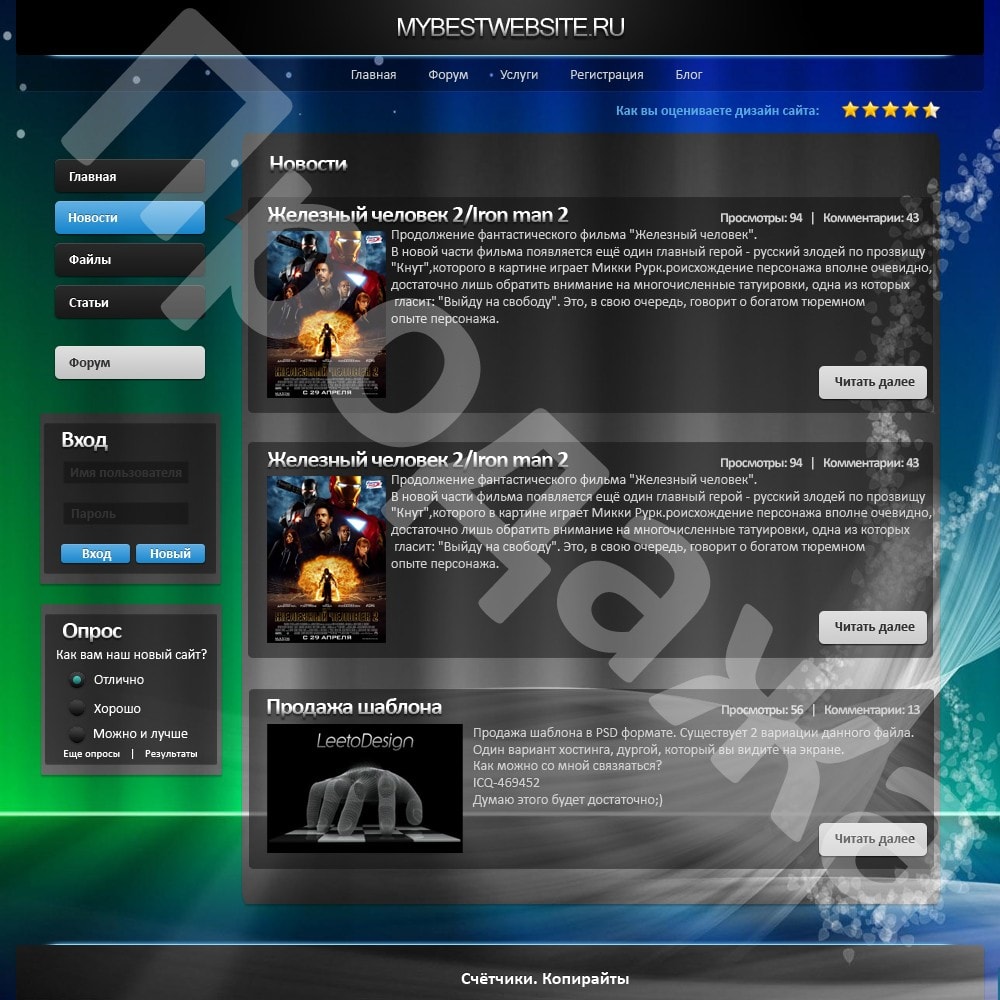Click the light Форум sidebar button
This screenshot has width=1000, height=1000.
coord(130,362)
